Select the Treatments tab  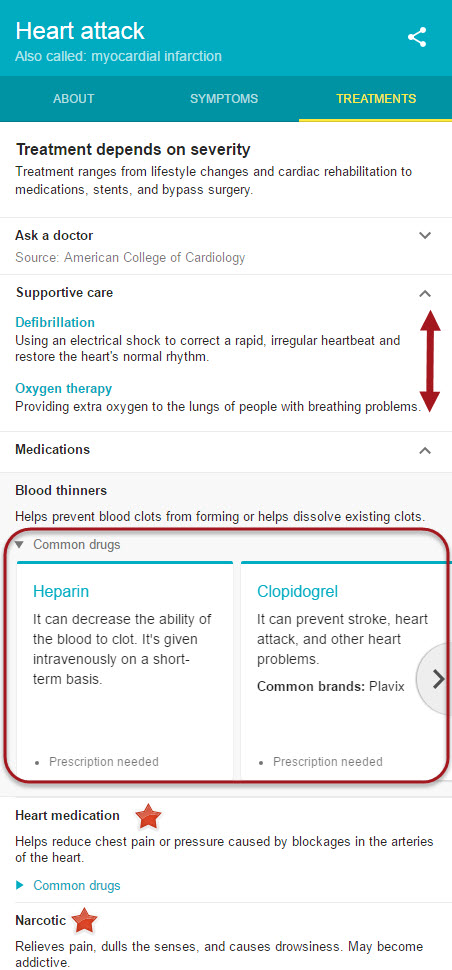coord(376,98)
